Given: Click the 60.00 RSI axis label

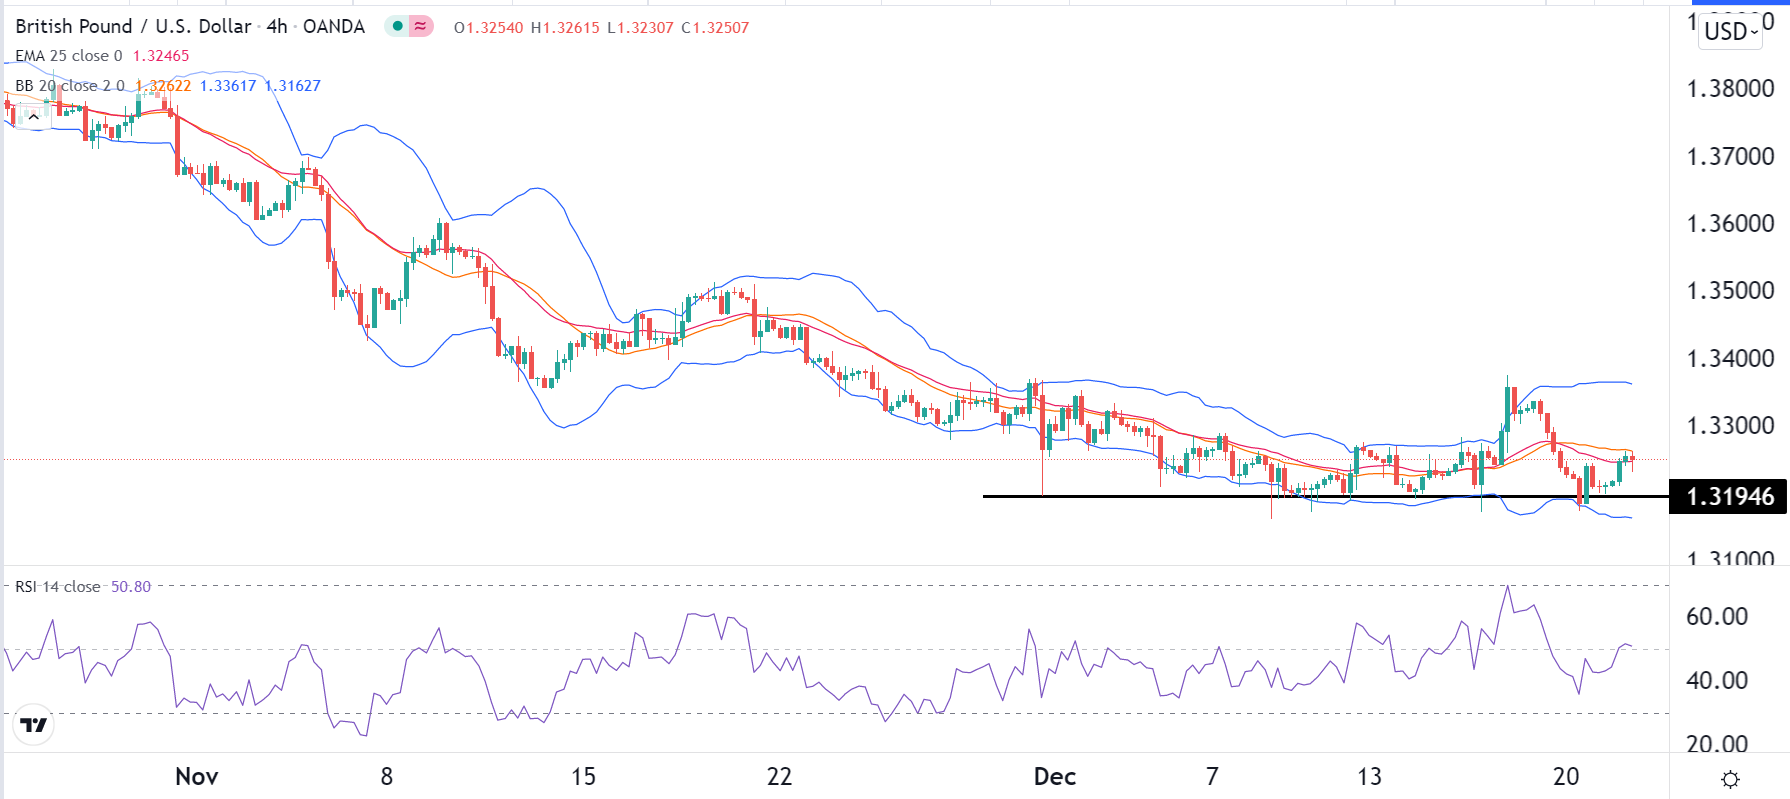Looking at the screenshot, I should (1717, 617).
